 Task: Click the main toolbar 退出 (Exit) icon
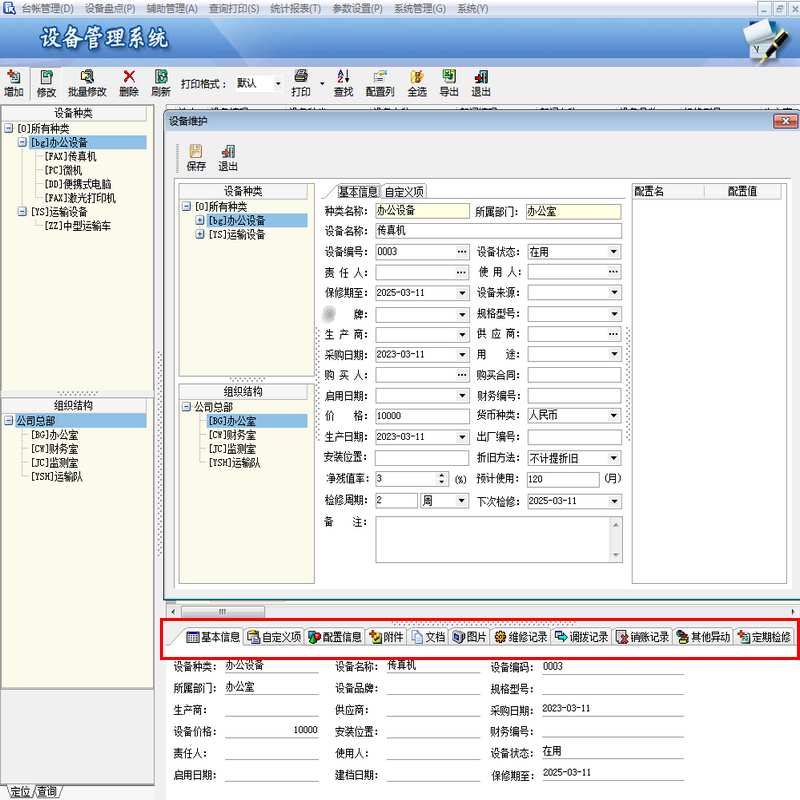pyautogui.click(x=481, y=83)
